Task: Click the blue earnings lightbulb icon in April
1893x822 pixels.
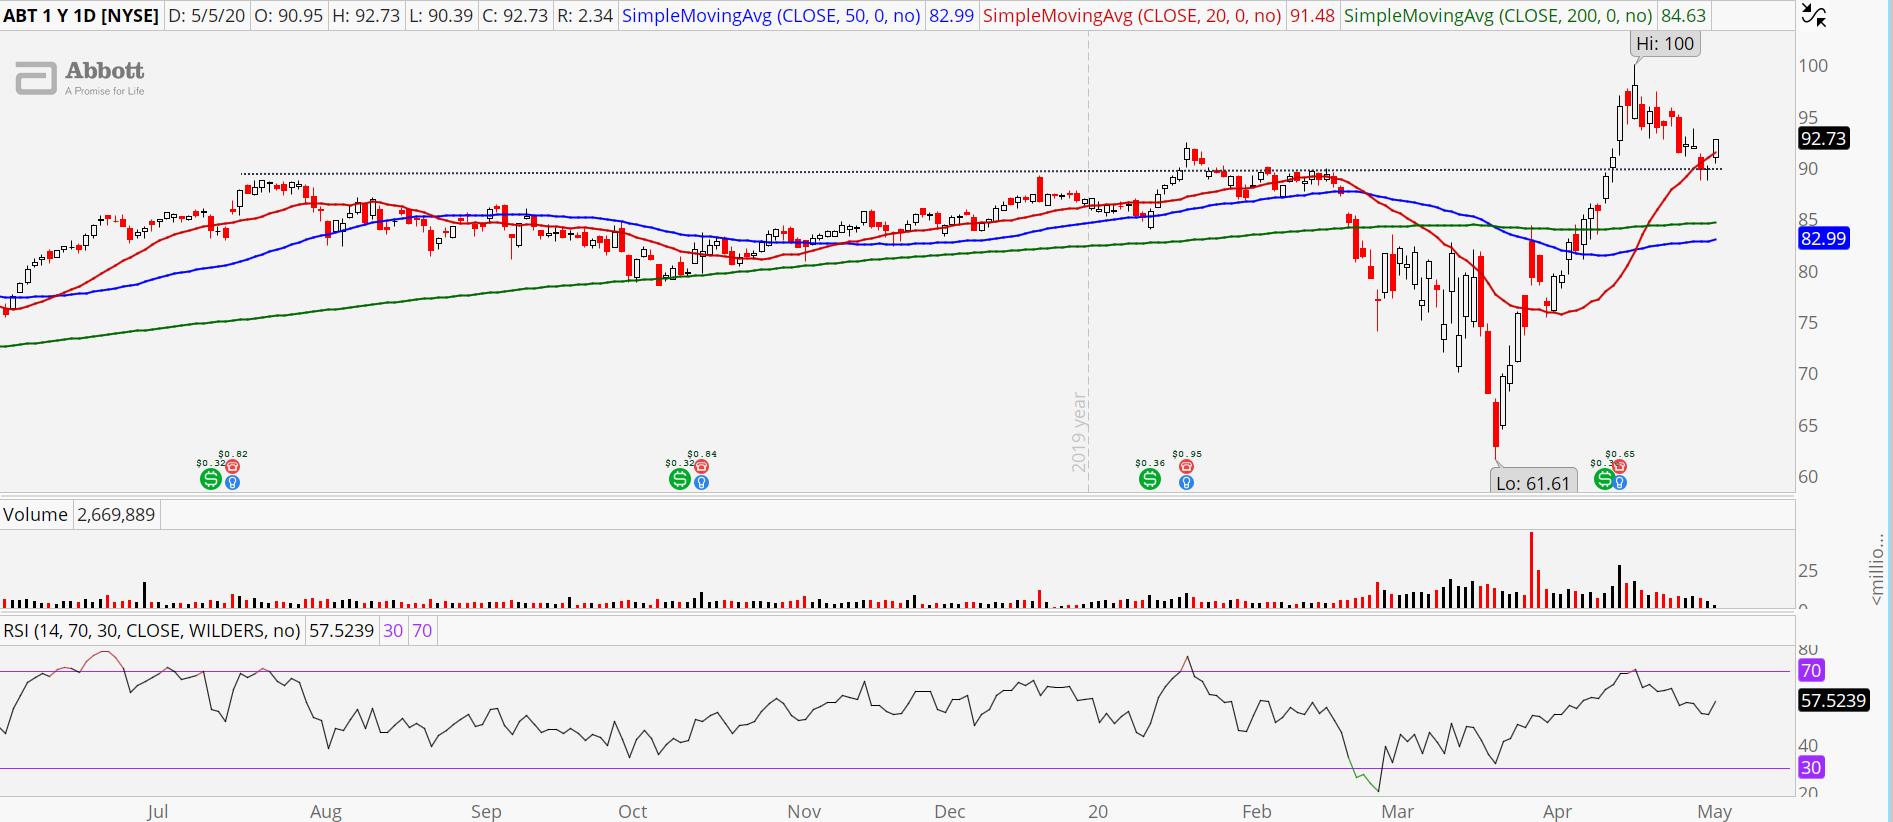Action: pos(1620,482)
